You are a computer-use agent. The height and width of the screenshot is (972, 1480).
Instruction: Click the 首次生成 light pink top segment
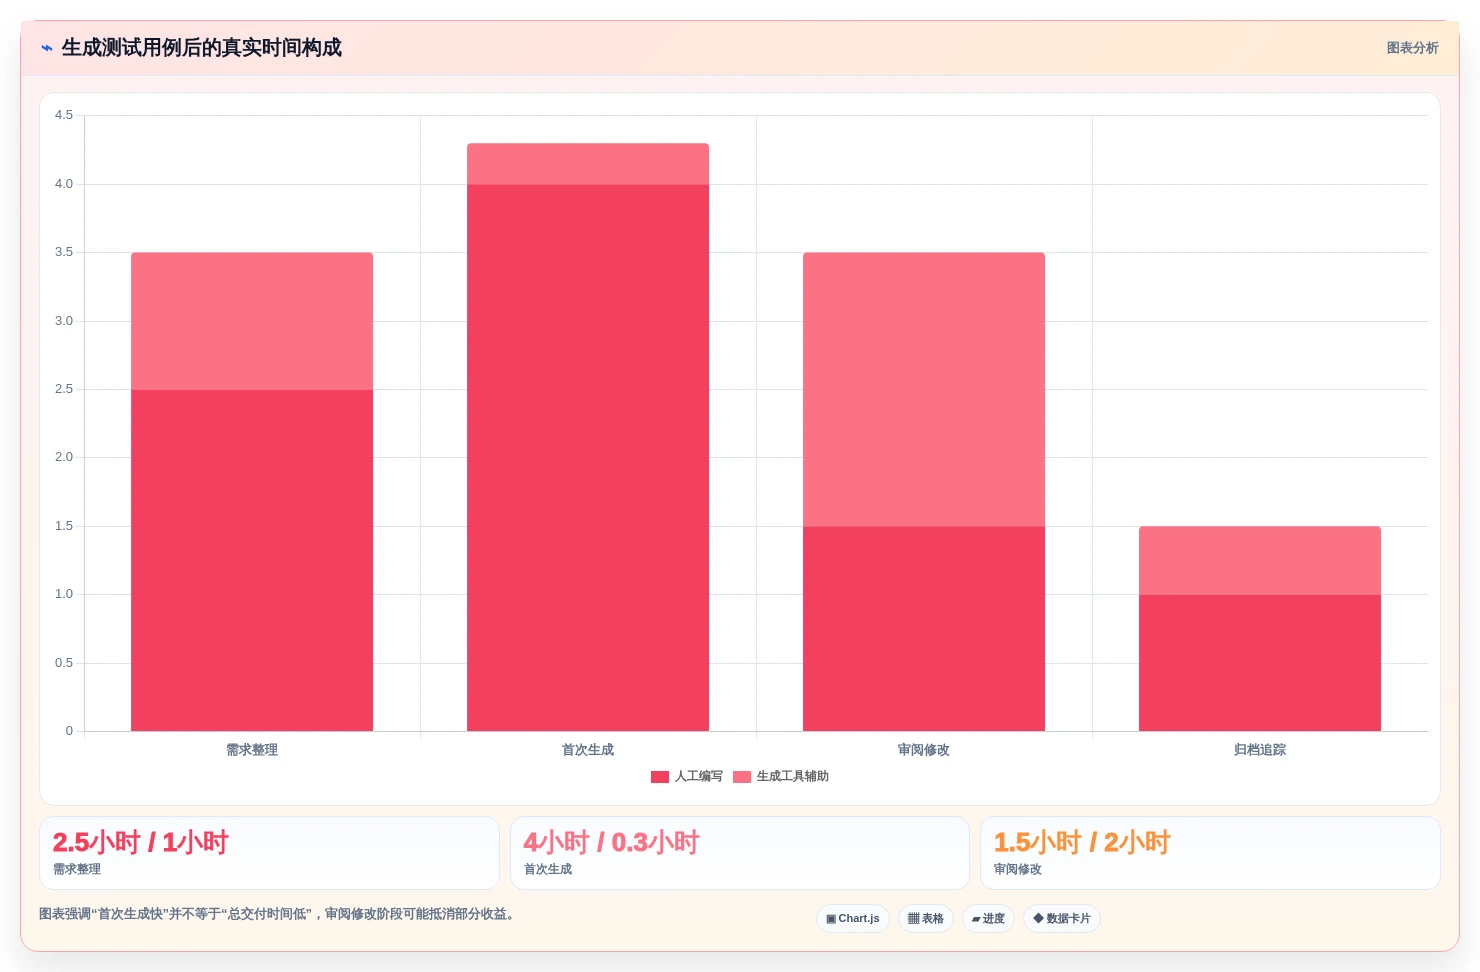point(588,164)
